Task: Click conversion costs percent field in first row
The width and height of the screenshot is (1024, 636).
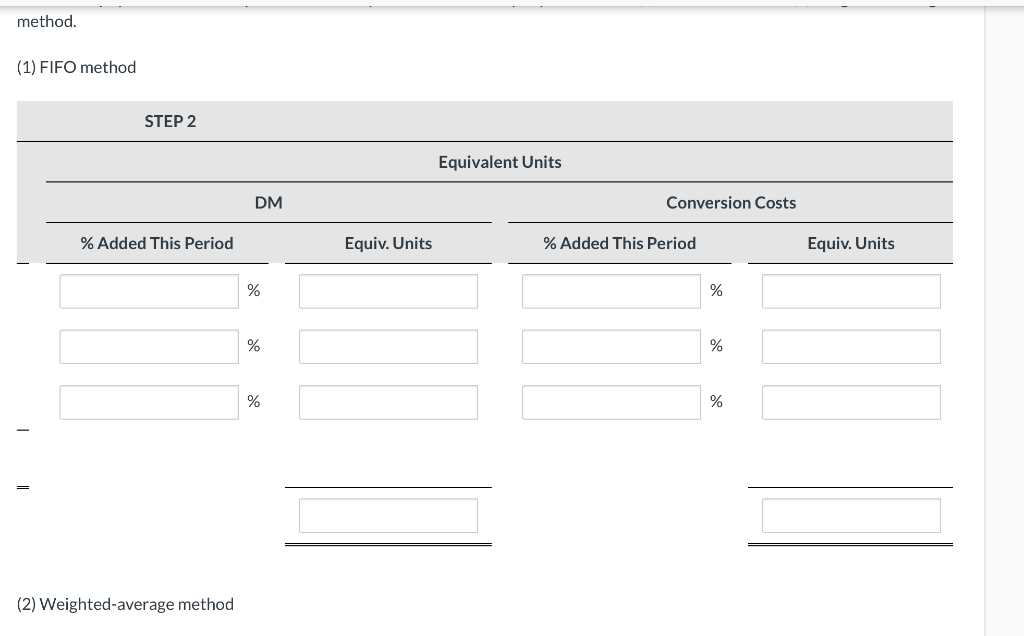Action: (611, 291)
